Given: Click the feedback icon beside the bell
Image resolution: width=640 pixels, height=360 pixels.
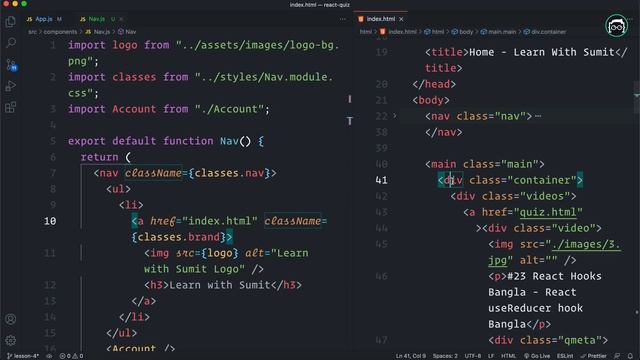Looking at the screenshot, I should (x=617, y=356).
